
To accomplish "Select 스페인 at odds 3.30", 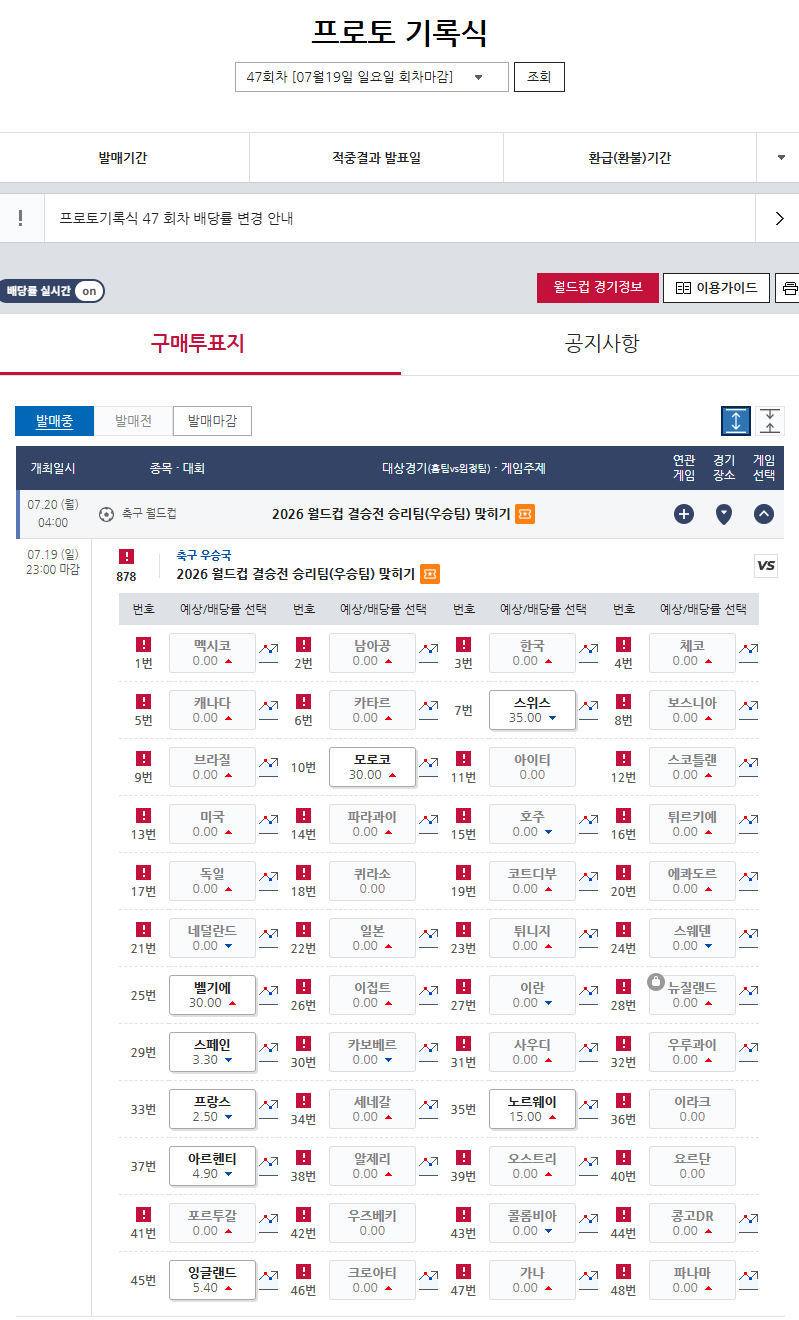I will (212, 1052).
